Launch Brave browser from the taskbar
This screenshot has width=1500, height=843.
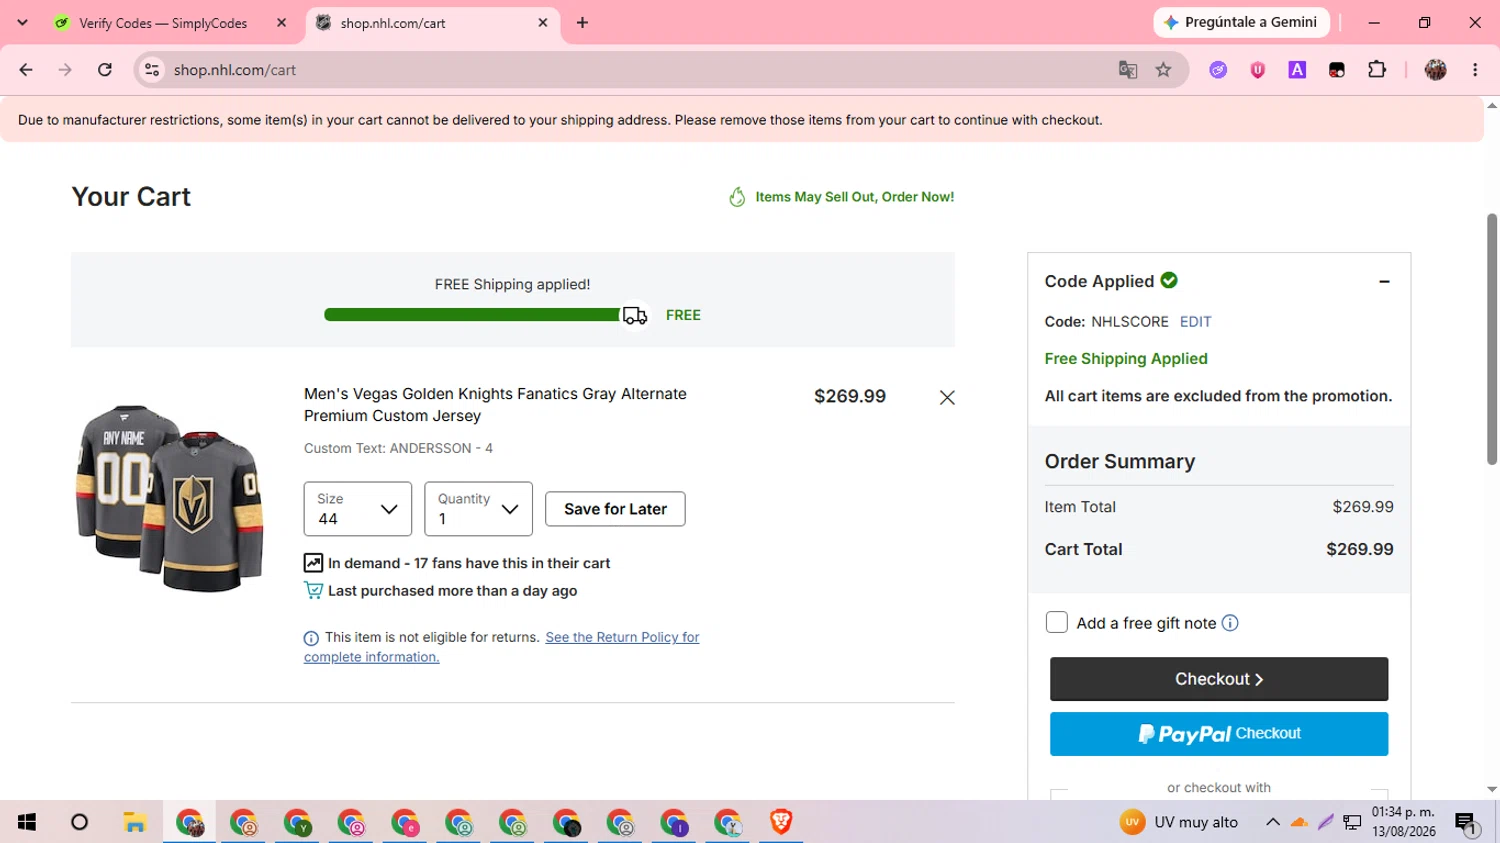(x=781, y=822)
